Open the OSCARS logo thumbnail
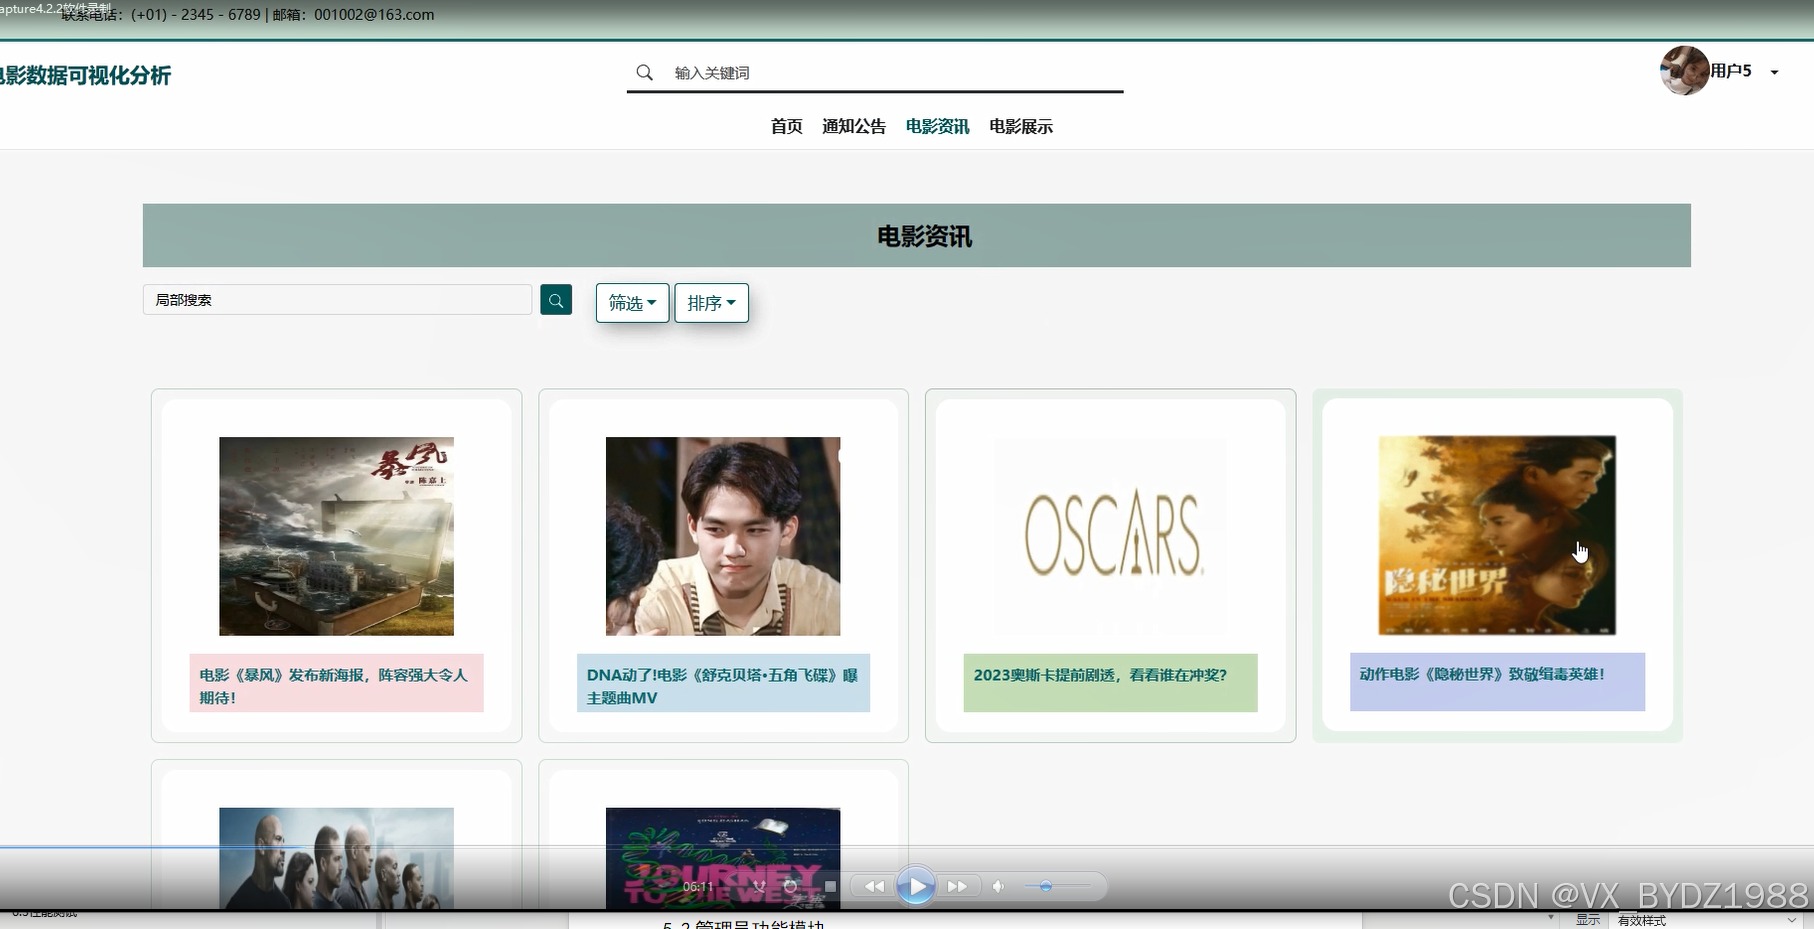Image resolution: width=1814 pixels, height=929 pixels. tap(1110, 536)
